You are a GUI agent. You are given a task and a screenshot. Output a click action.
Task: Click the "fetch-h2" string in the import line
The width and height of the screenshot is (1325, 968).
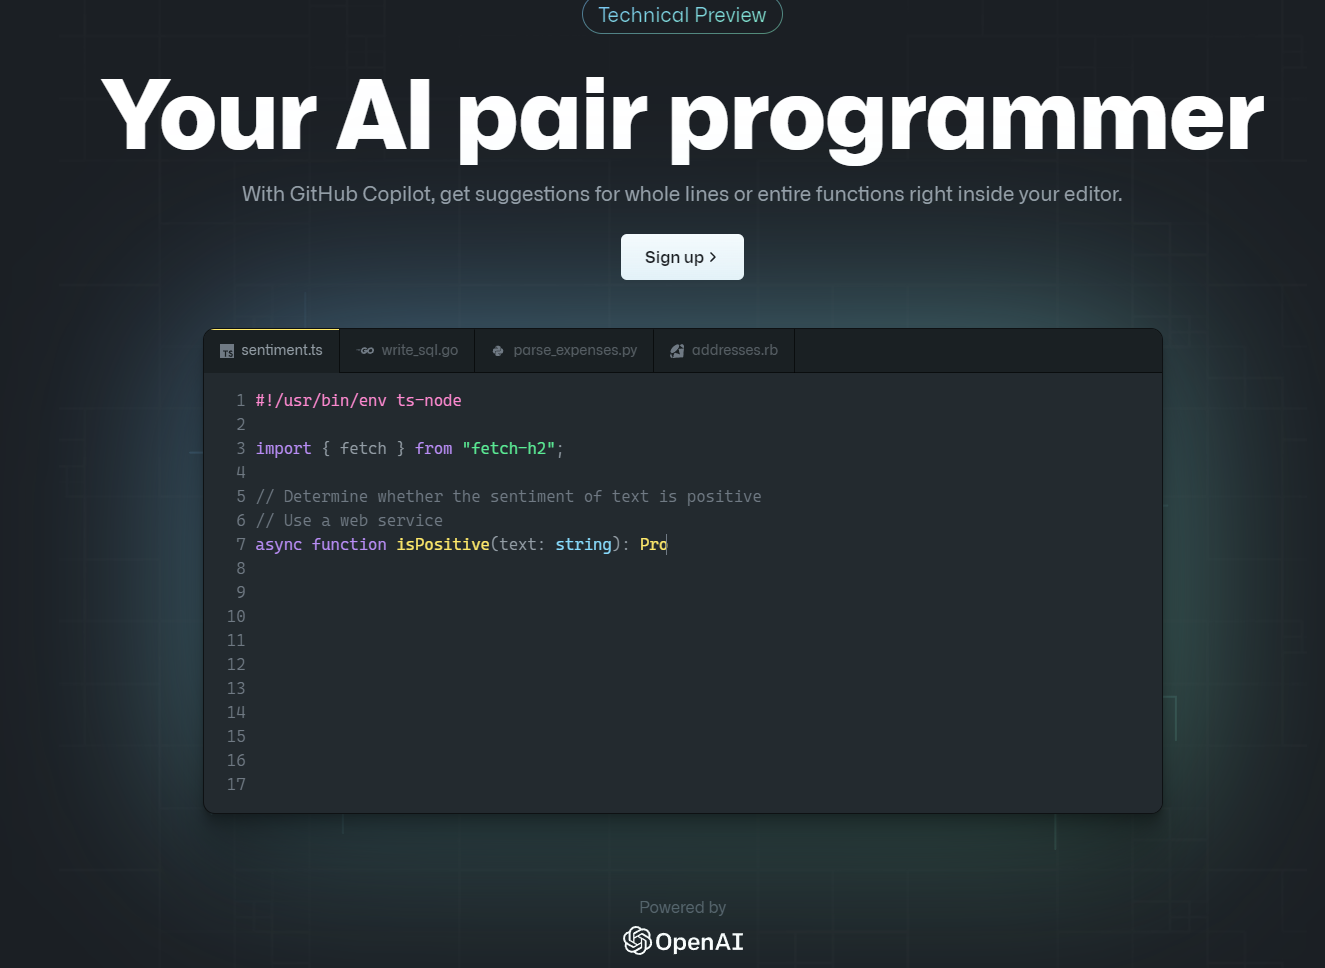pos(509,448)
